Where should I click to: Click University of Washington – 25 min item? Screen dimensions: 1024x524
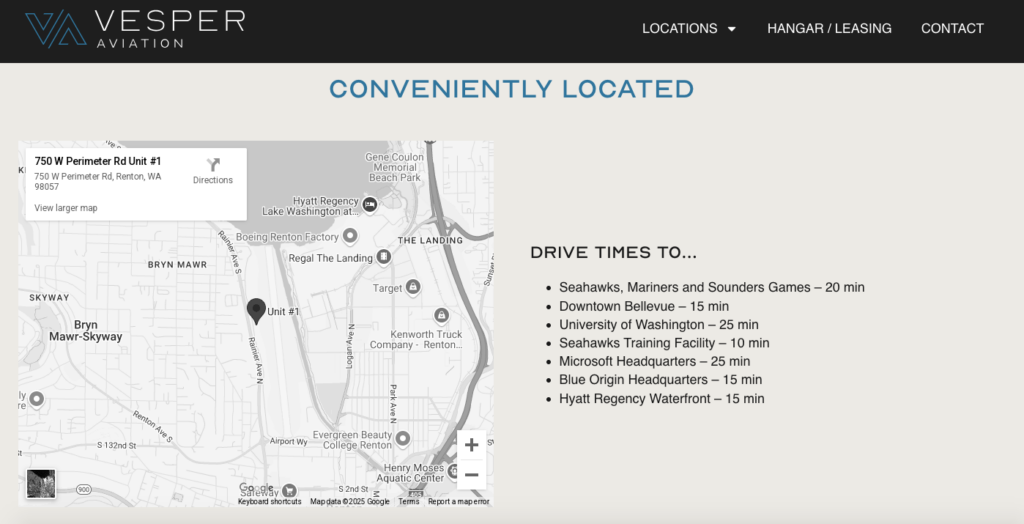(659, 325)
